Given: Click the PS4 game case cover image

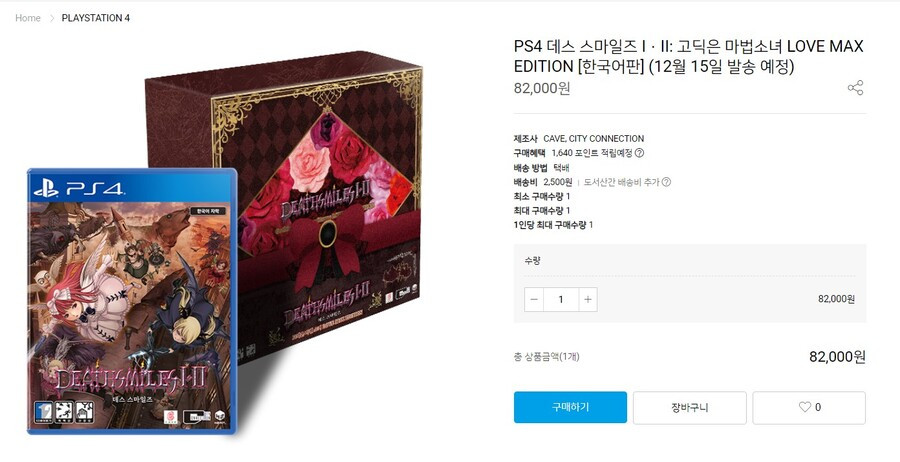Looking at the screenshot, I should 133,301.
